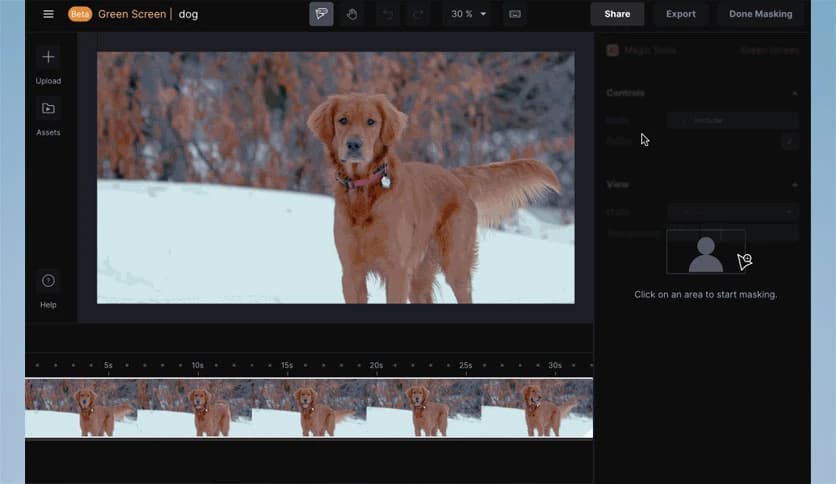Open the hamburger main menu
The height and width of the screenshot is (484, 836).
pyautogui.click(x=48, y=14)
